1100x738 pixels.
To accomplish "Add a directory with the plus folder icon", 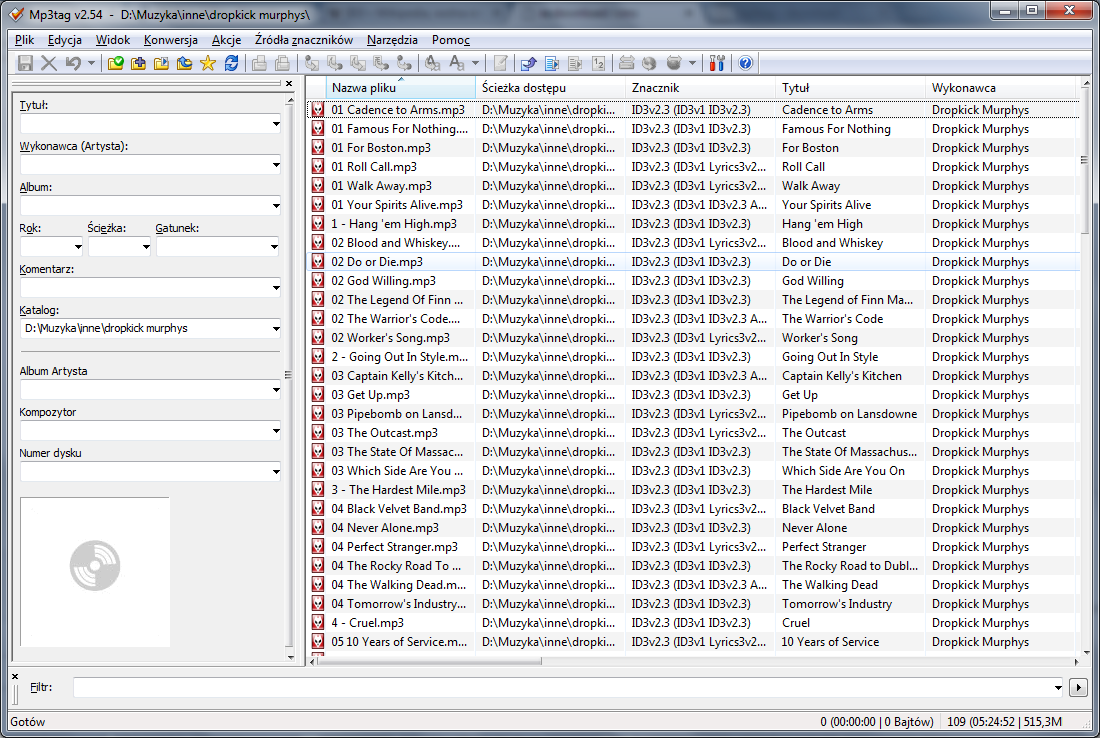I will pos(138,63).
